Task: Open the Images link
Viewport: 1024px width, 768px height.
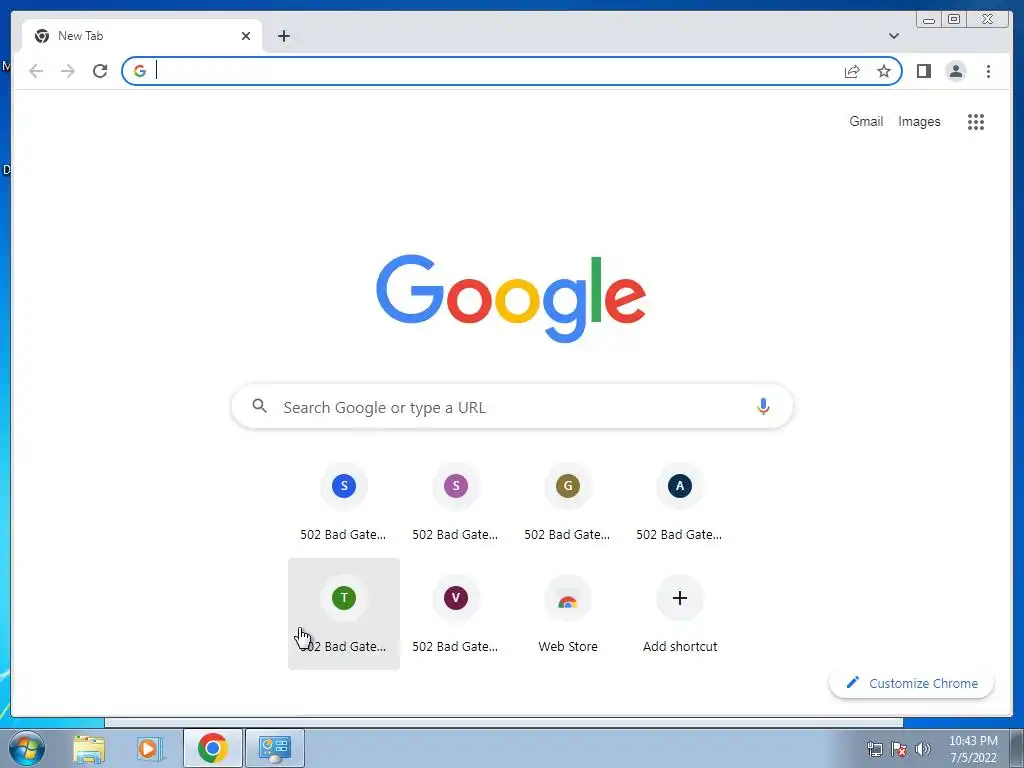Action: click(919, 121)
